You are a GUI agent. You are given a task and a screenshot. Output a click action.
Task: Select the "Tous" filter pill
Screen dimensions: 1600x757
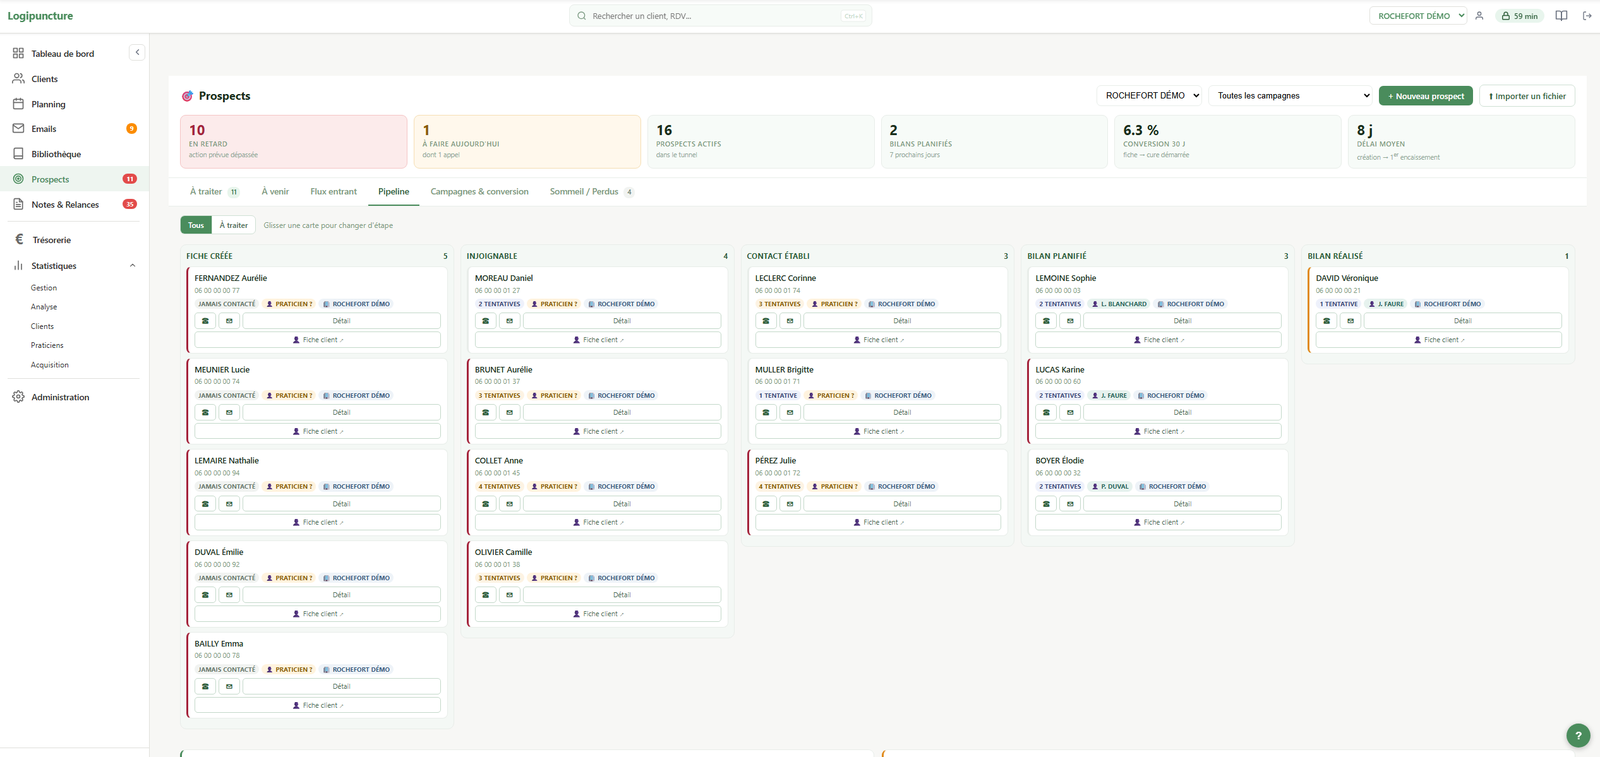[x=196, y=225]
